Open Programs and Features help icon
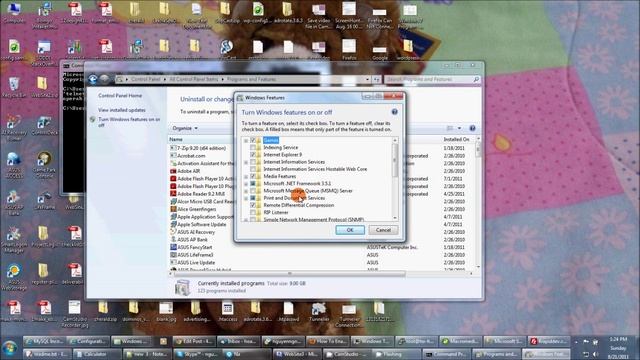Screen dimensions: 640x360 coord(472,128)
